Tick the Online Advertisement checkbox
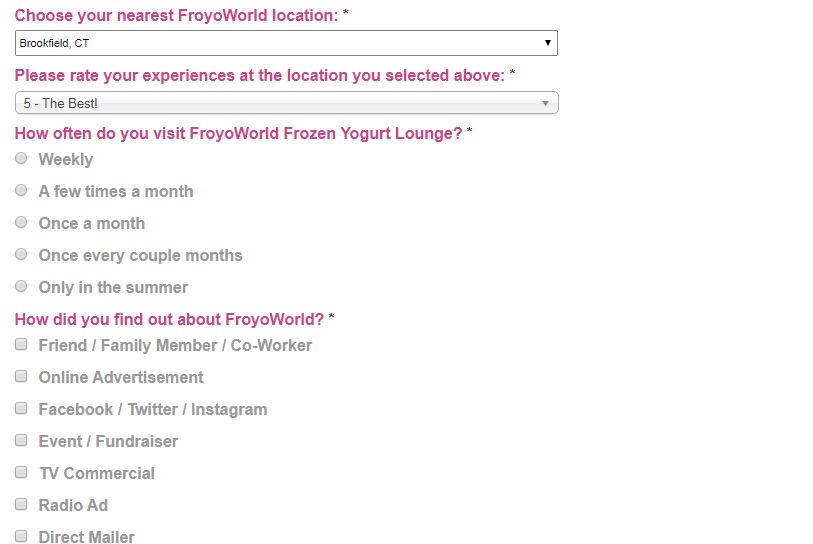 coord(21,376)
